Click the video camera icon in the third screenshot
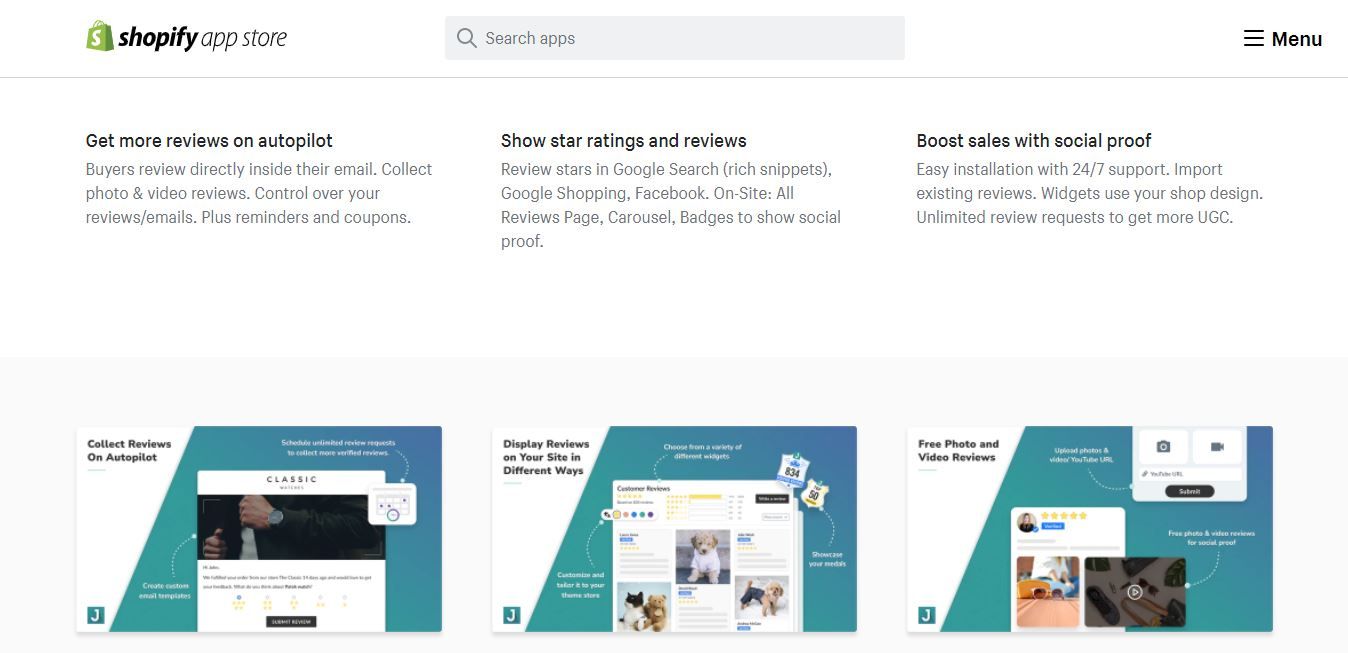 tap(1217, 447)
